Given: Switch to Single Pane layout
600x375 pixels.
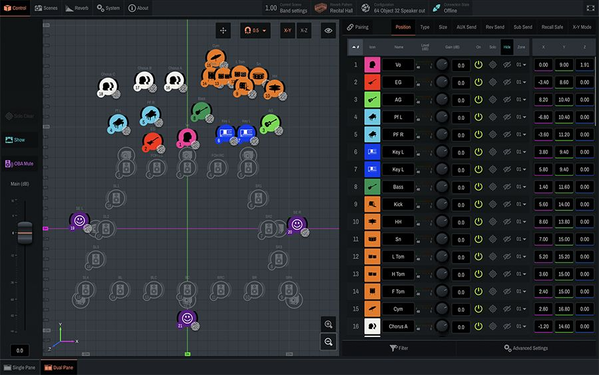Looking at the screenshot, I should pos(20,368).
